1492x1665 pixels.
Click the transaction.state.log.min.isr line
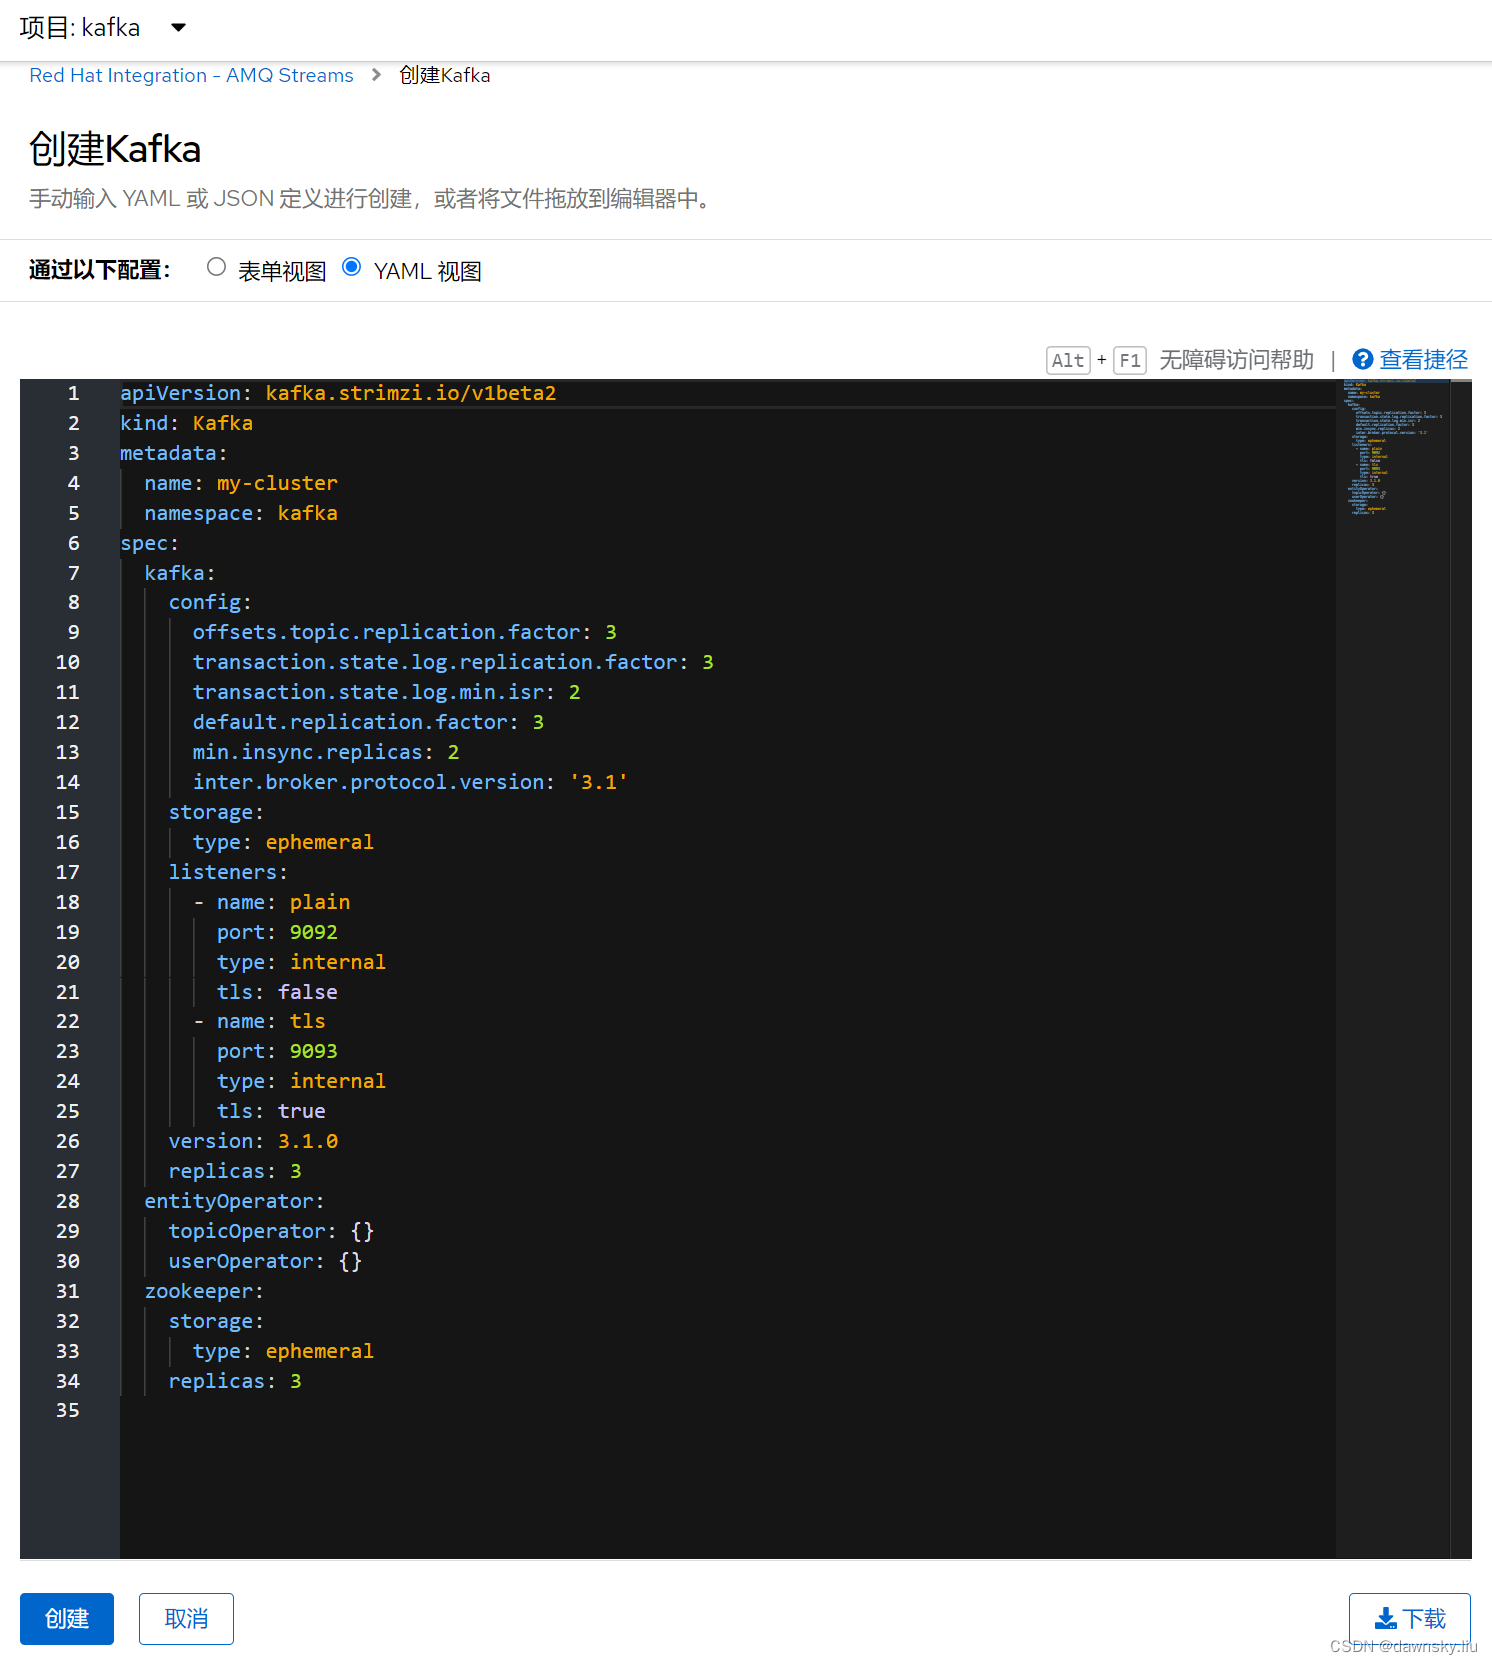pos(386,692)
